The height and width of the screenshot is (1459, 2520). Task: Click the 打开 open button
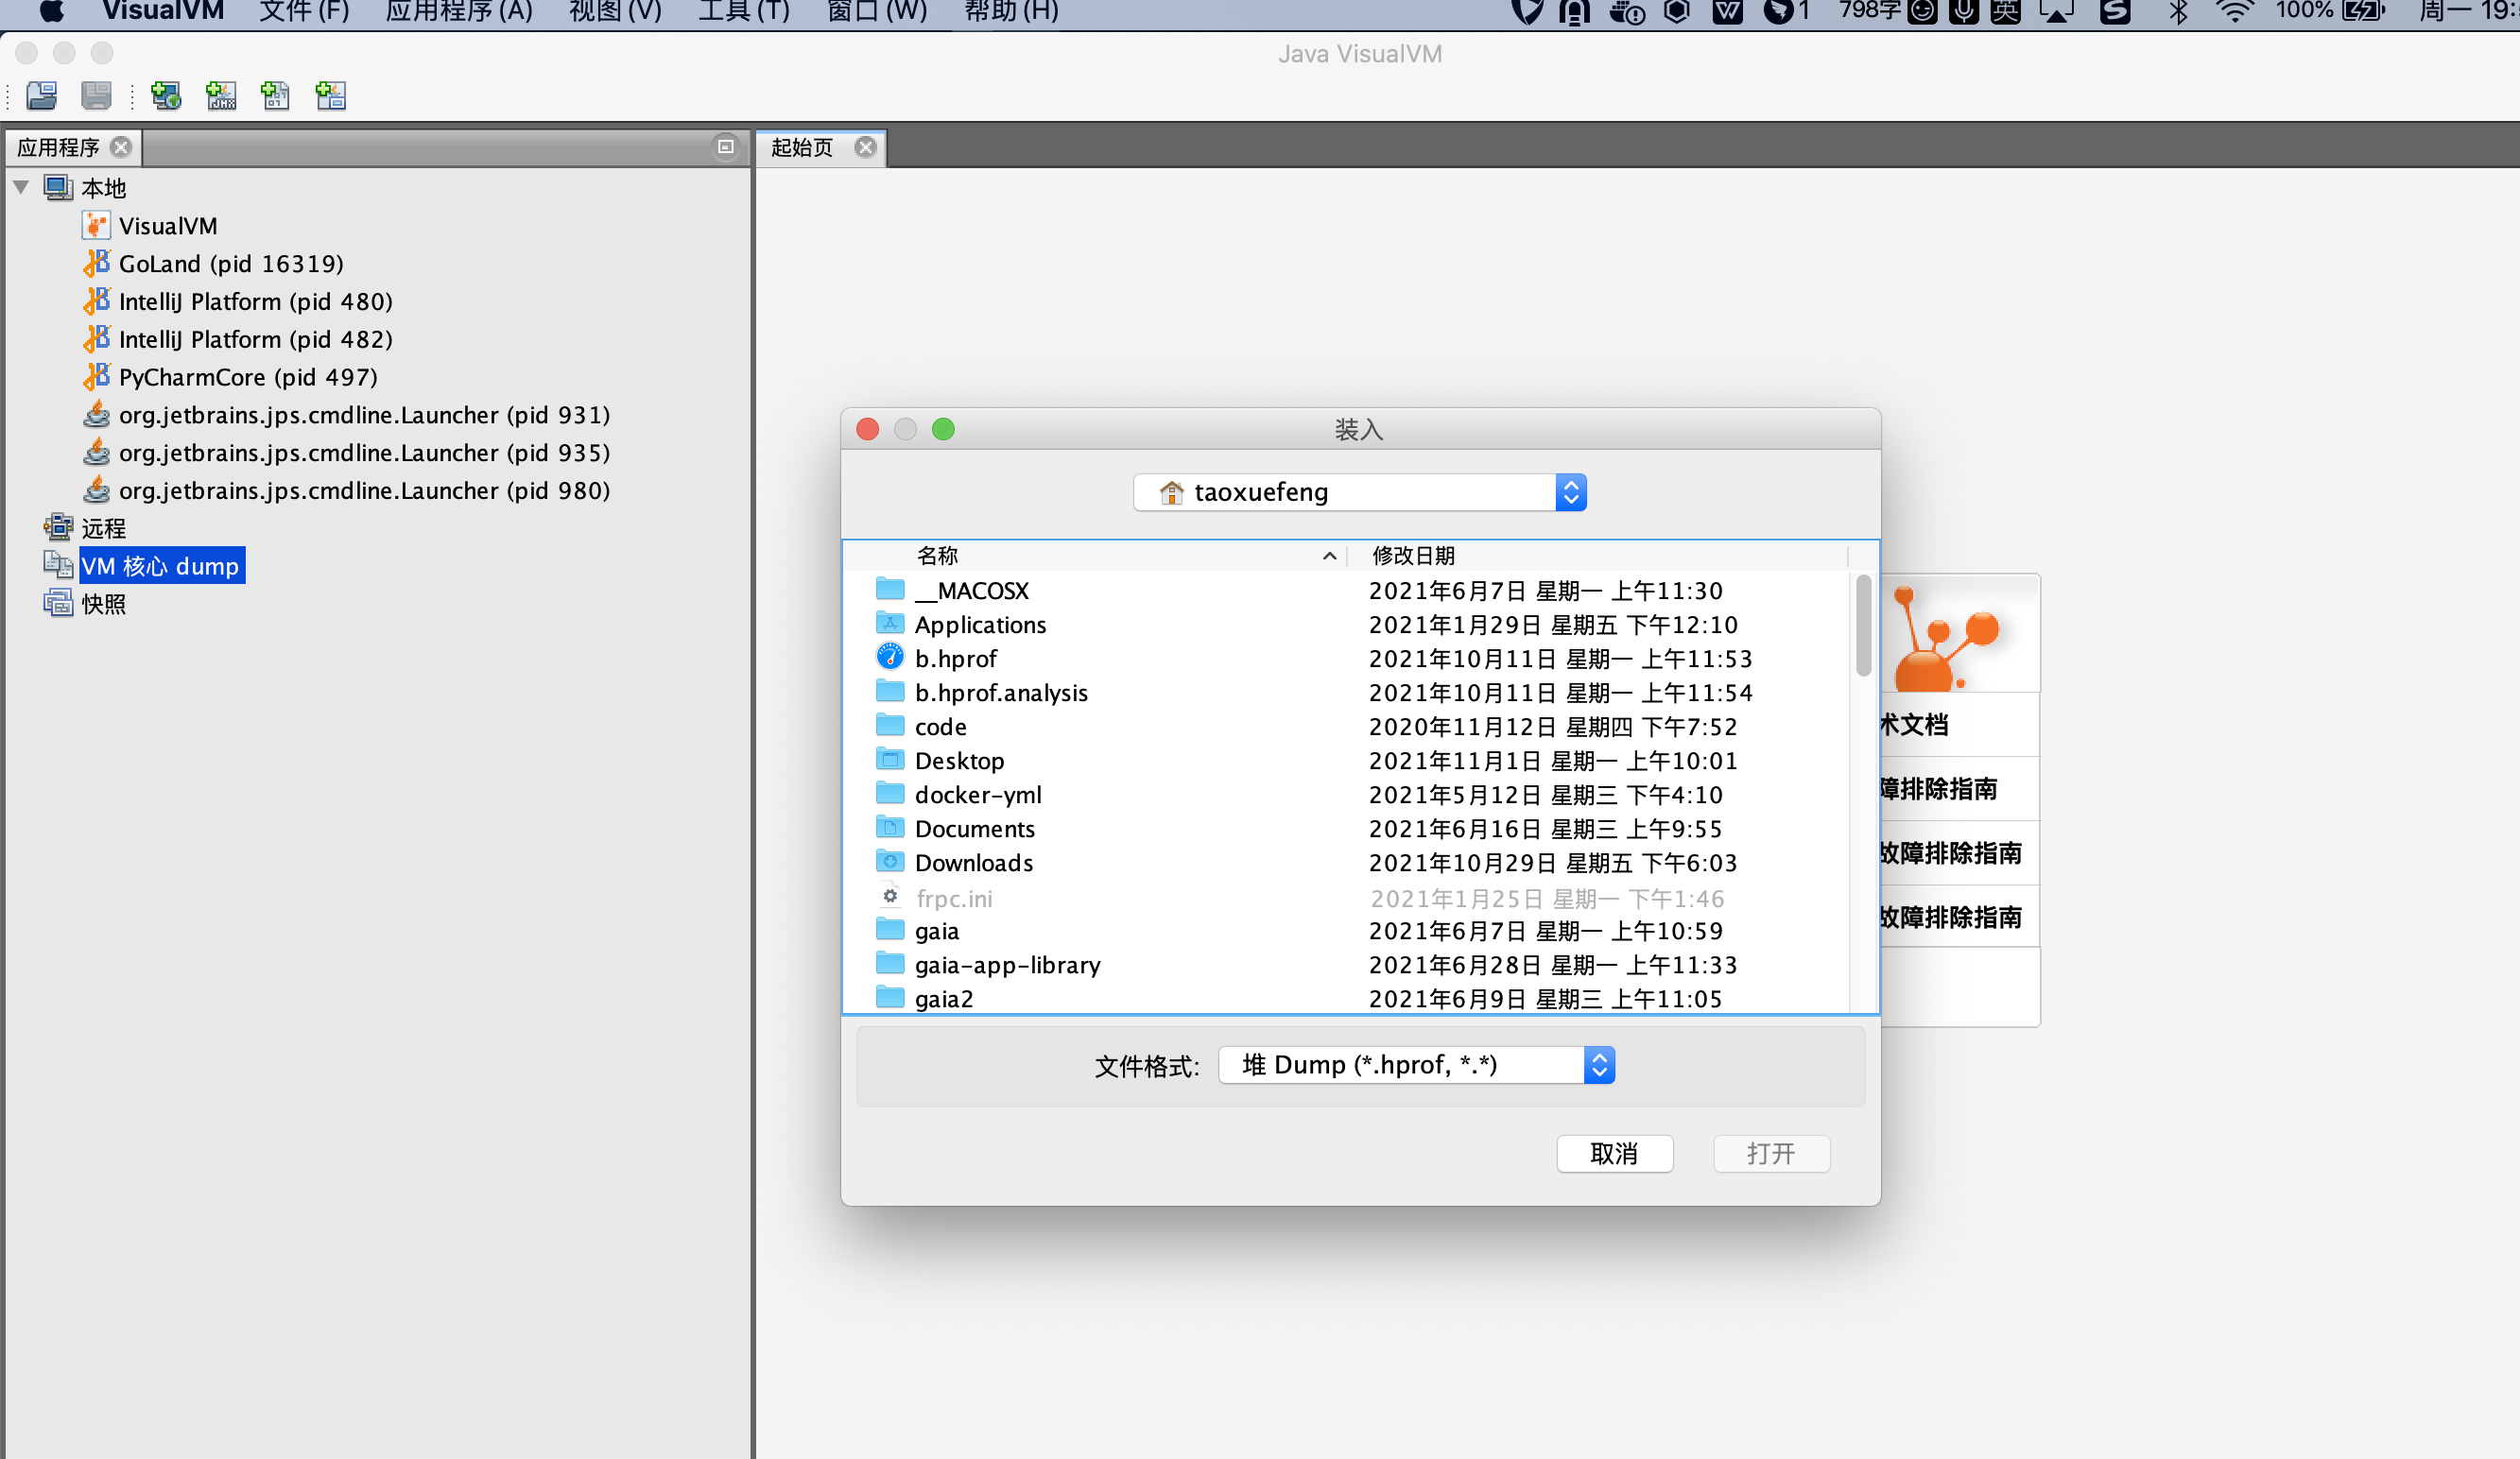click(1771, 1154)
